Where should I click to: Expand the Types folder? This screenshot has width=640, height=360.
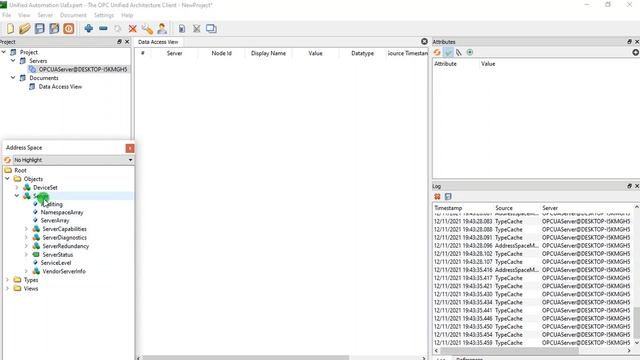pyautogui.click(x=7, y=280)
